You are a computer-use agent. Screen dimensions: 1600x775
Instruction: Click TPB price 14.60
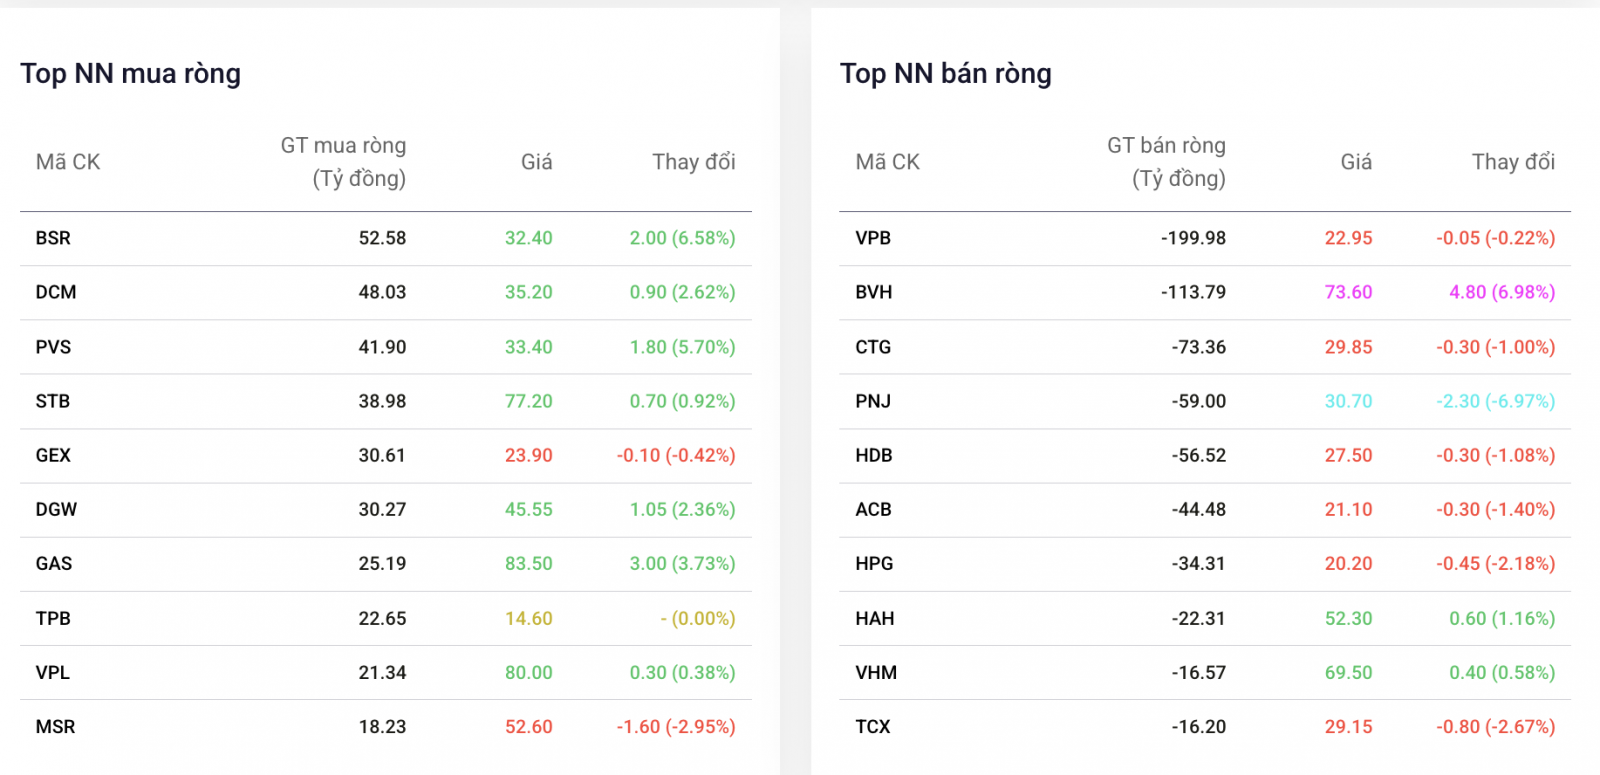coord(529,618)
